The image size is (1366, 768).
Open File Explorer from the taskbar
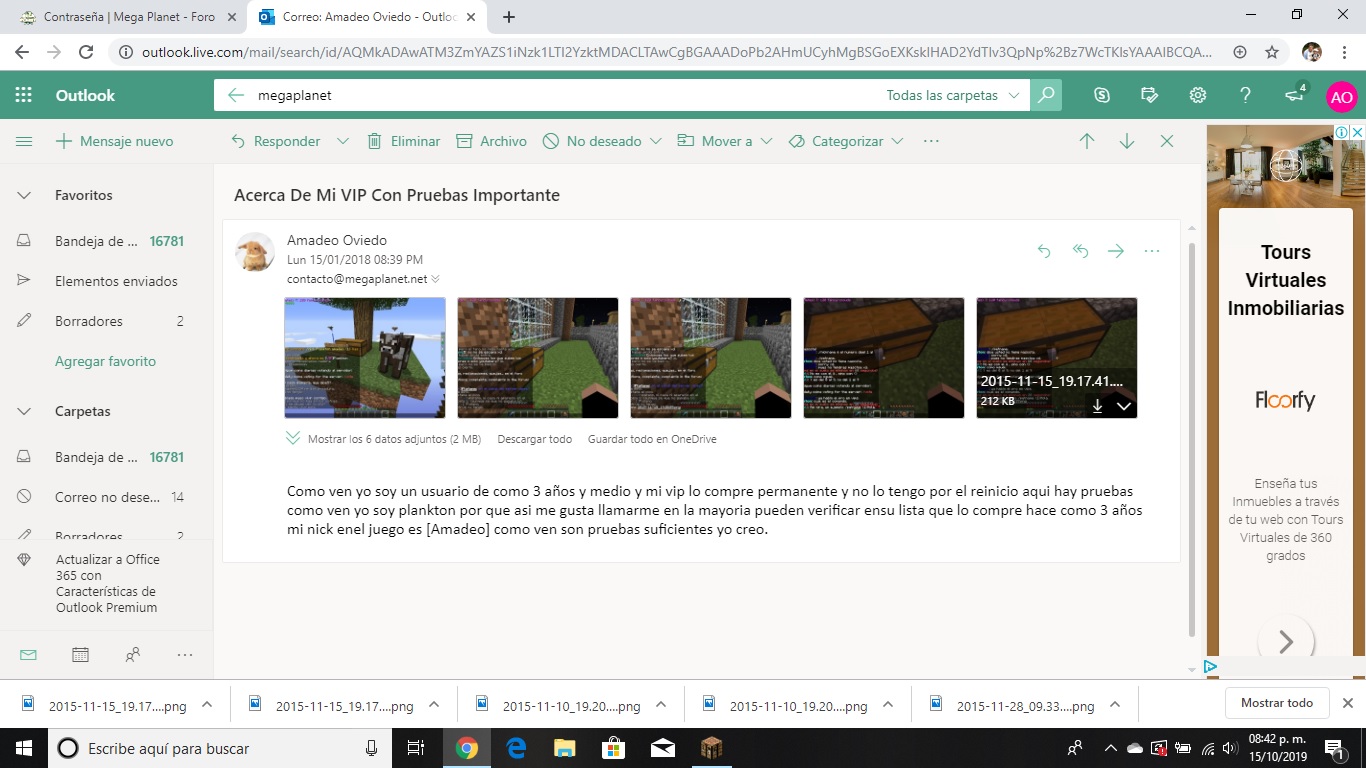click(565, 748)
